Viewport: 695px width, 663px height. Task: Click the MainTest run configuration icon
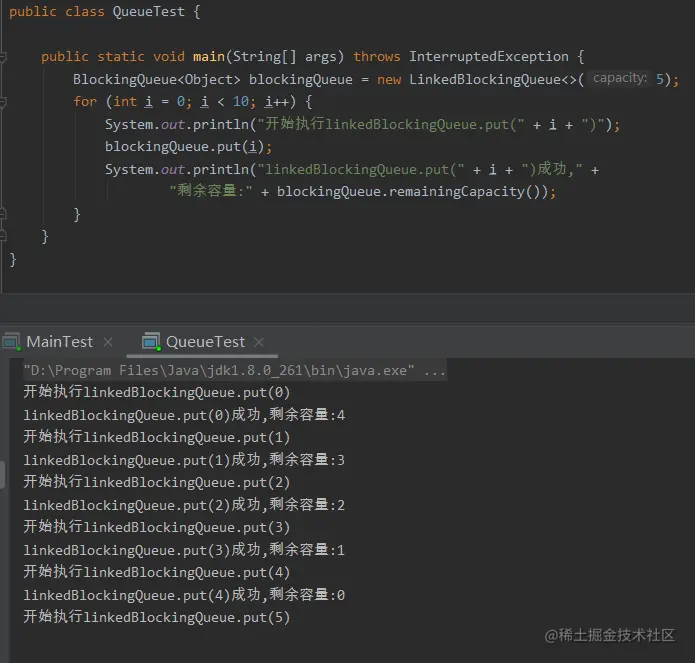(12, 342)
